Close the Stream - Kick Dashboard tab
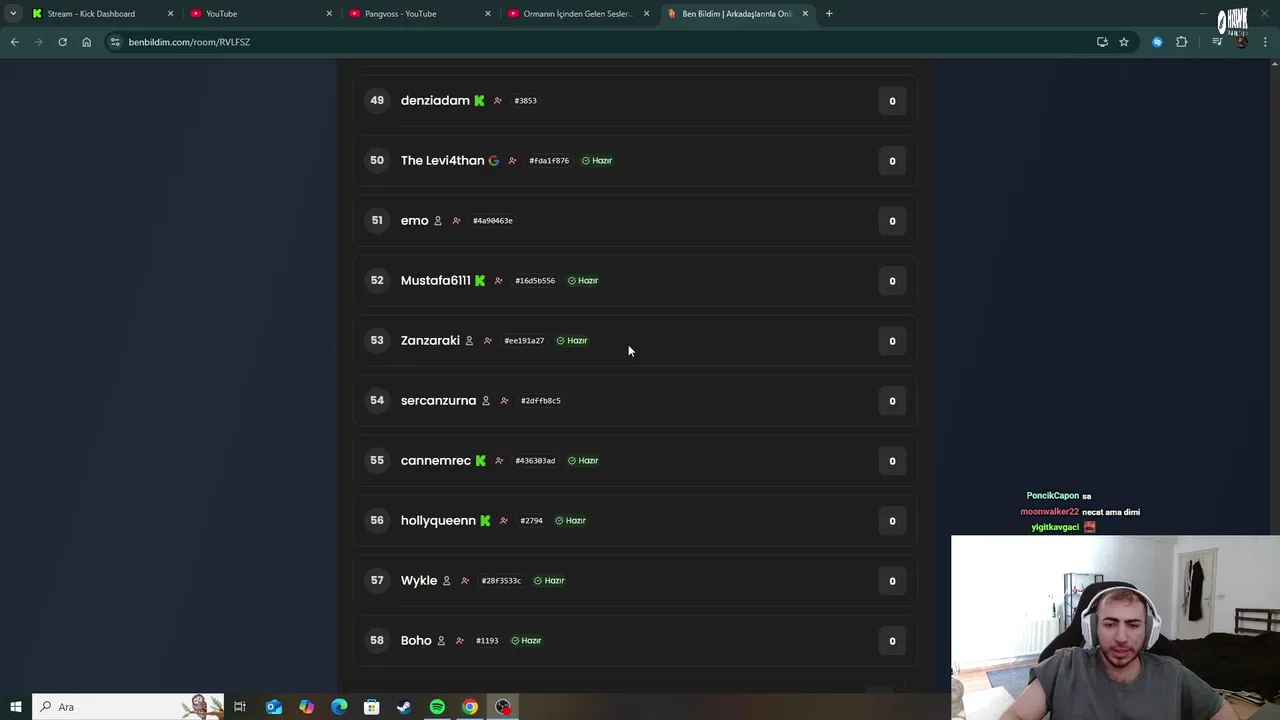The width and height of the screenshot is (1280, 720). tap(170, 14)
